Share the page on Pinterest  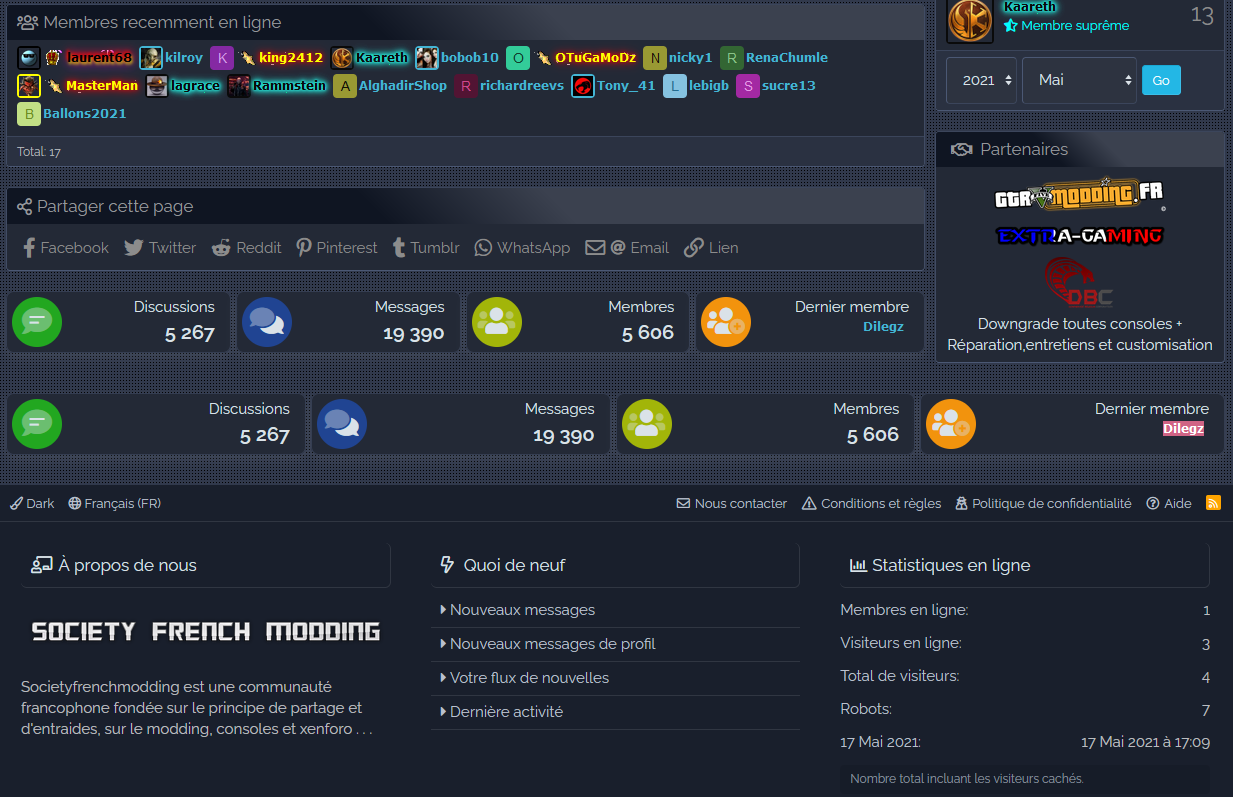[x=337, y=248]
